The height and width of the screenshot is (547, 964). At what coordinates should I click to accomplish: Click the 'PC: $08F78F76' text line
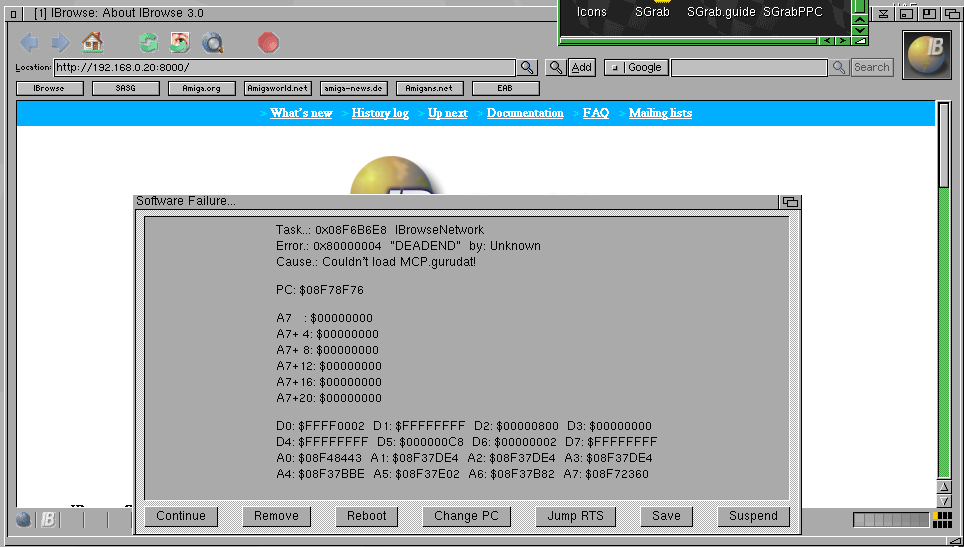click(x=320, y=290)
